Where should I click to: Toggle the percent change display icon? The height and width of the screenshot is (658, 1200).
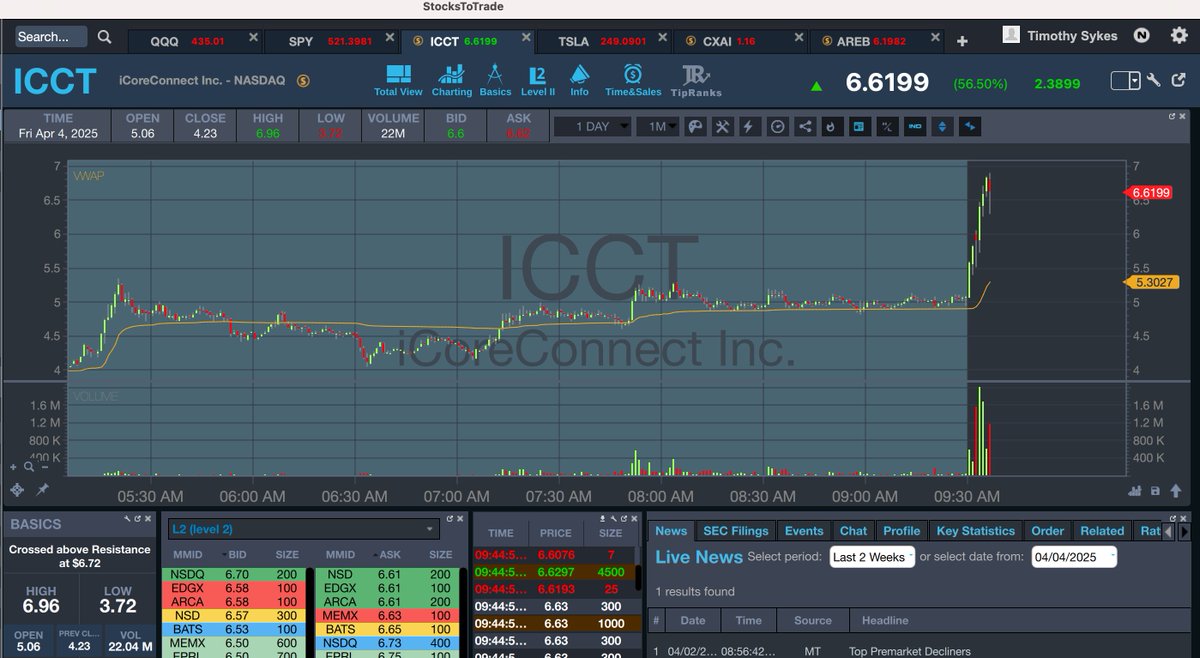tap(886, 126)
